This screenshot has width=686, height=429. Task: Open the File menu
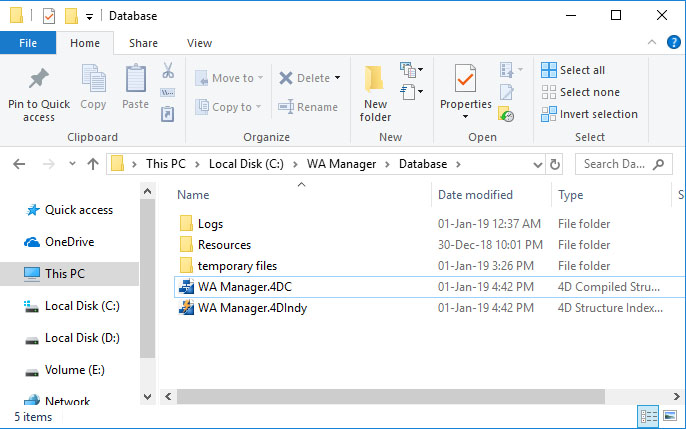click(28, 43)
